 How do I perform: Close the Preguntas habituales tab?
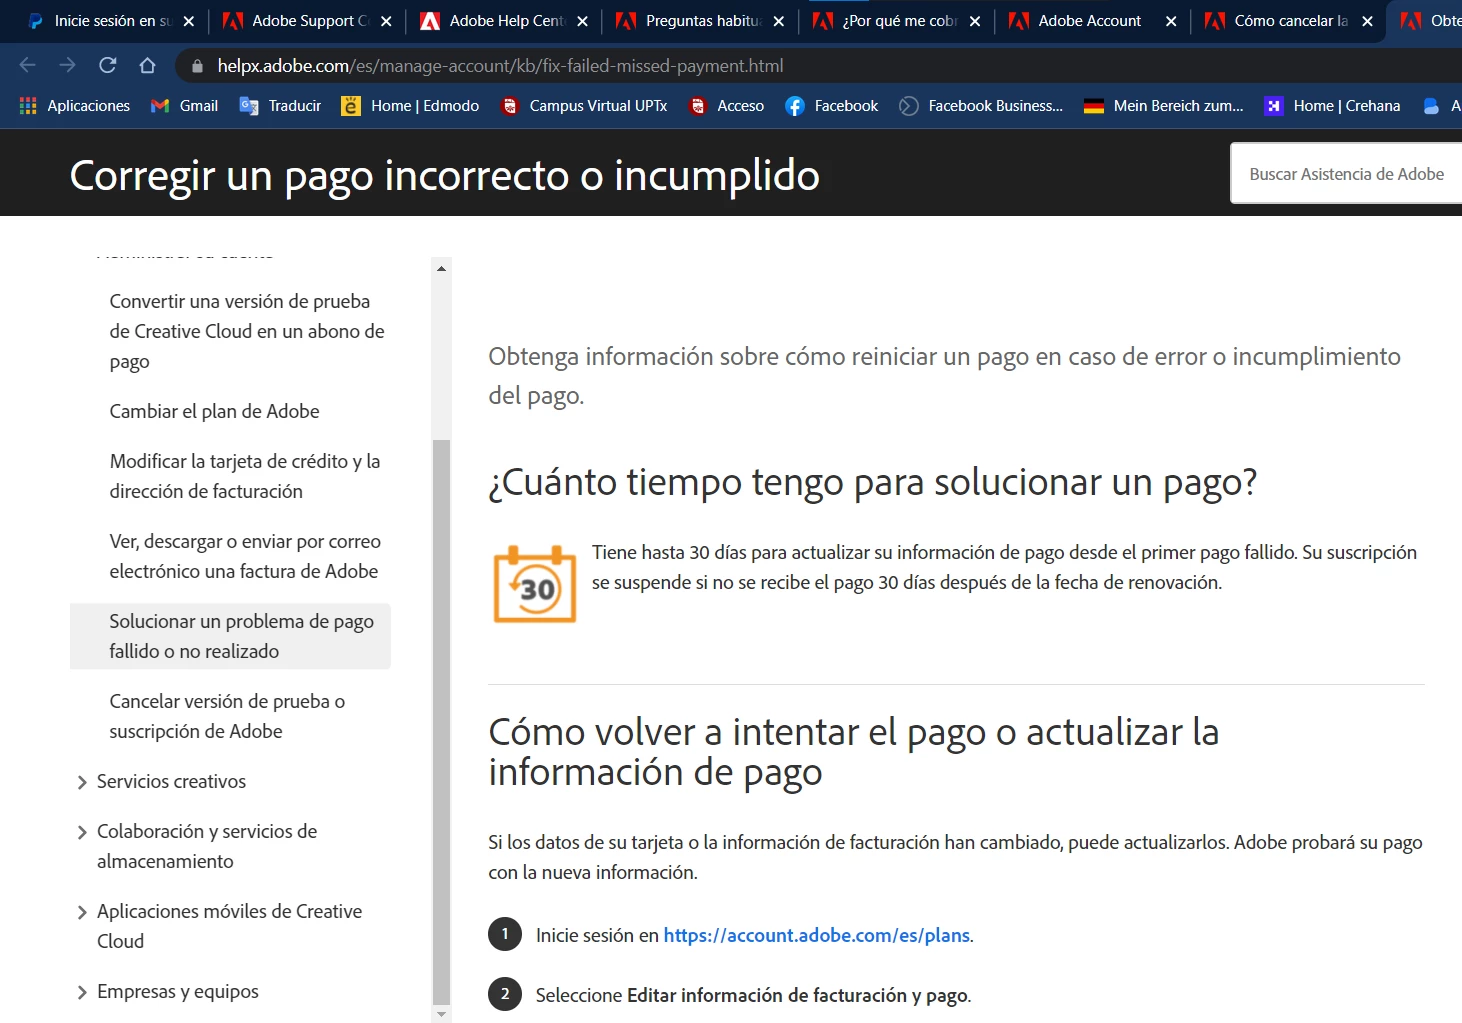coord(779,21)
